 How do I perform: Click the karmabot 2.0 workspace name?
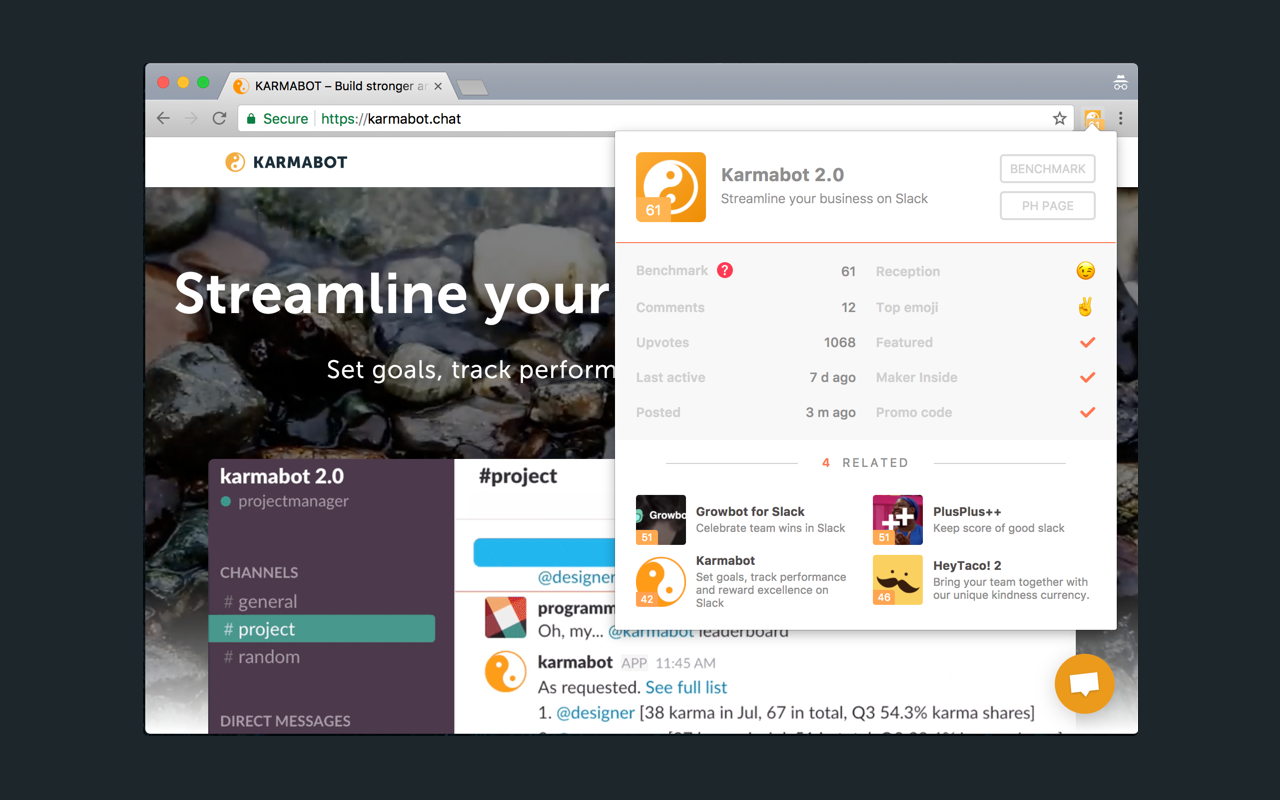pyautogui.click(x=282, y=476)
